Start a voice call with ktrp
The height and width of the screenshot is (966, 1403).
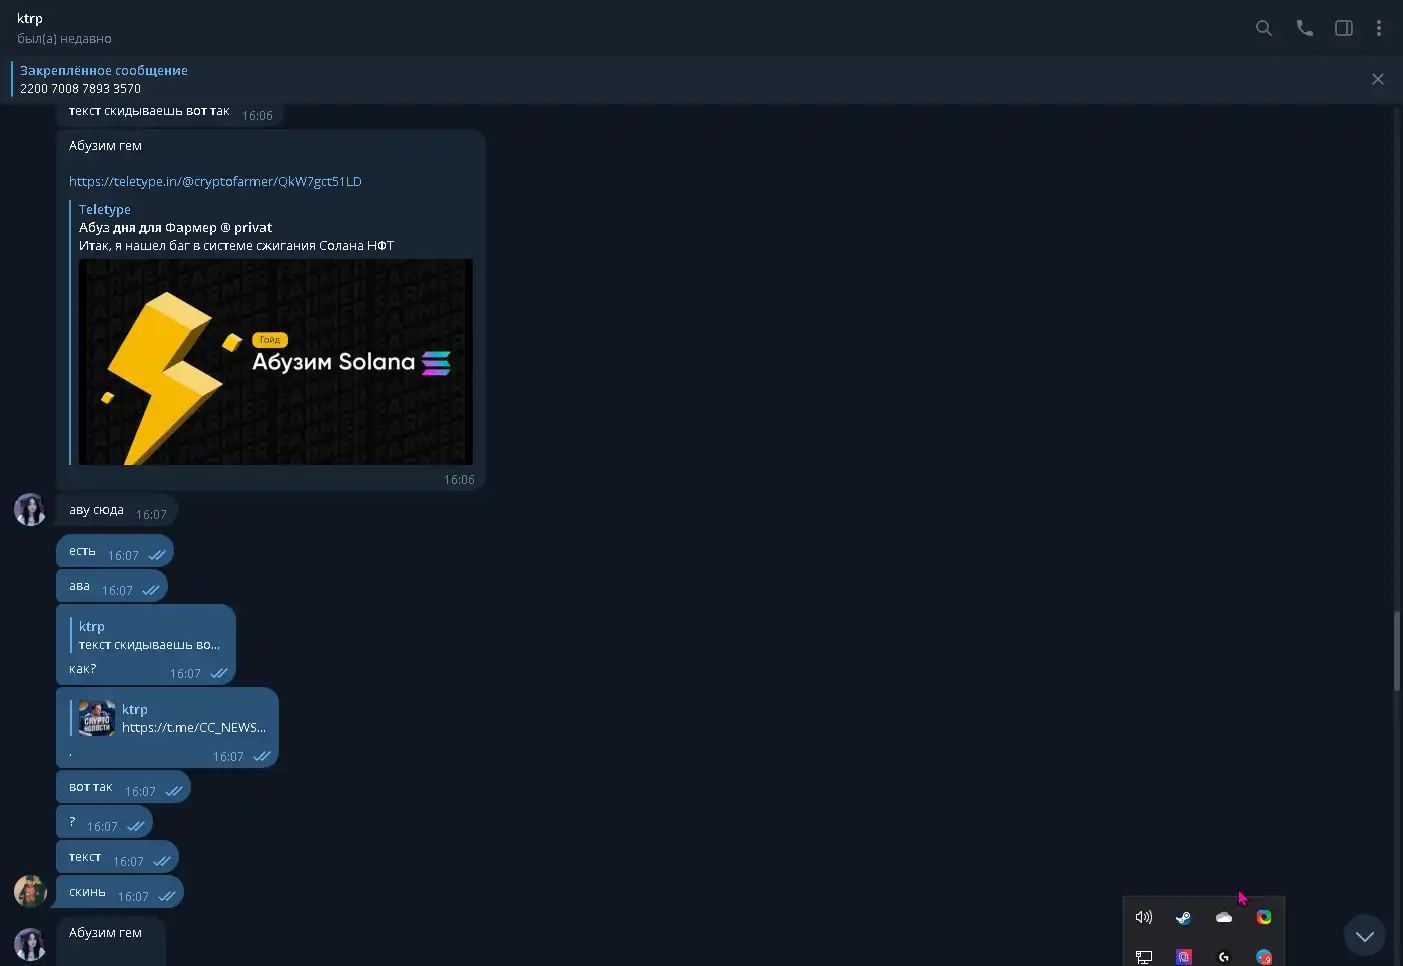point(1304,28)
